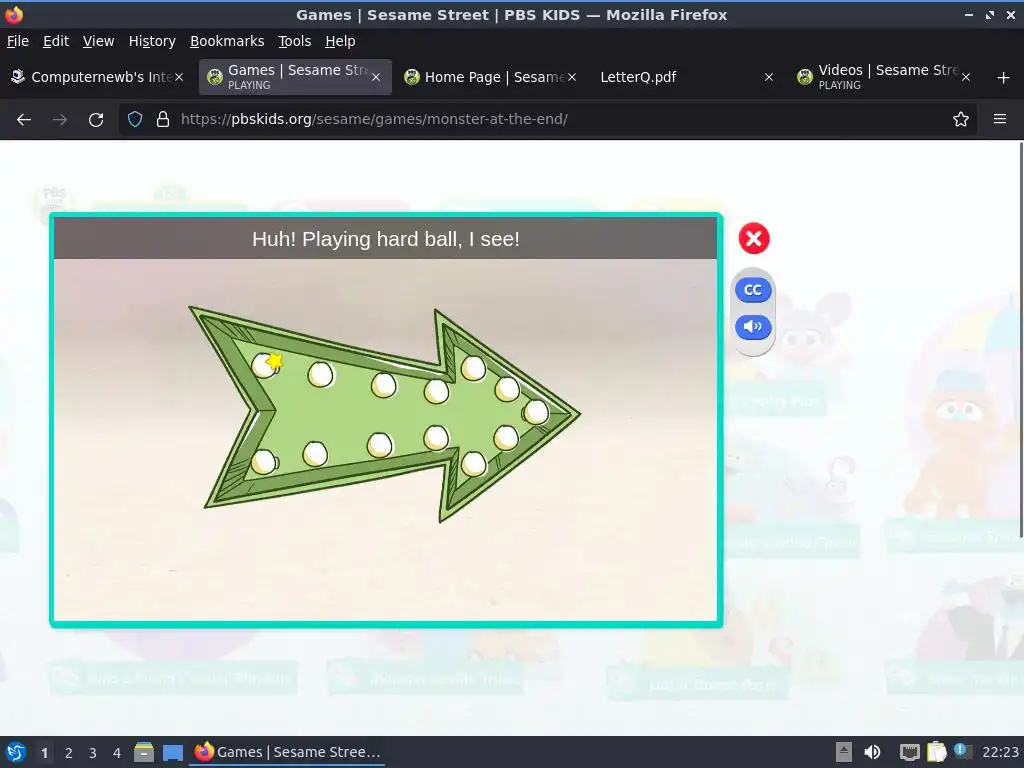Open the network tray icon
This screenshot has width=1024, height=768.
[909, 752]
